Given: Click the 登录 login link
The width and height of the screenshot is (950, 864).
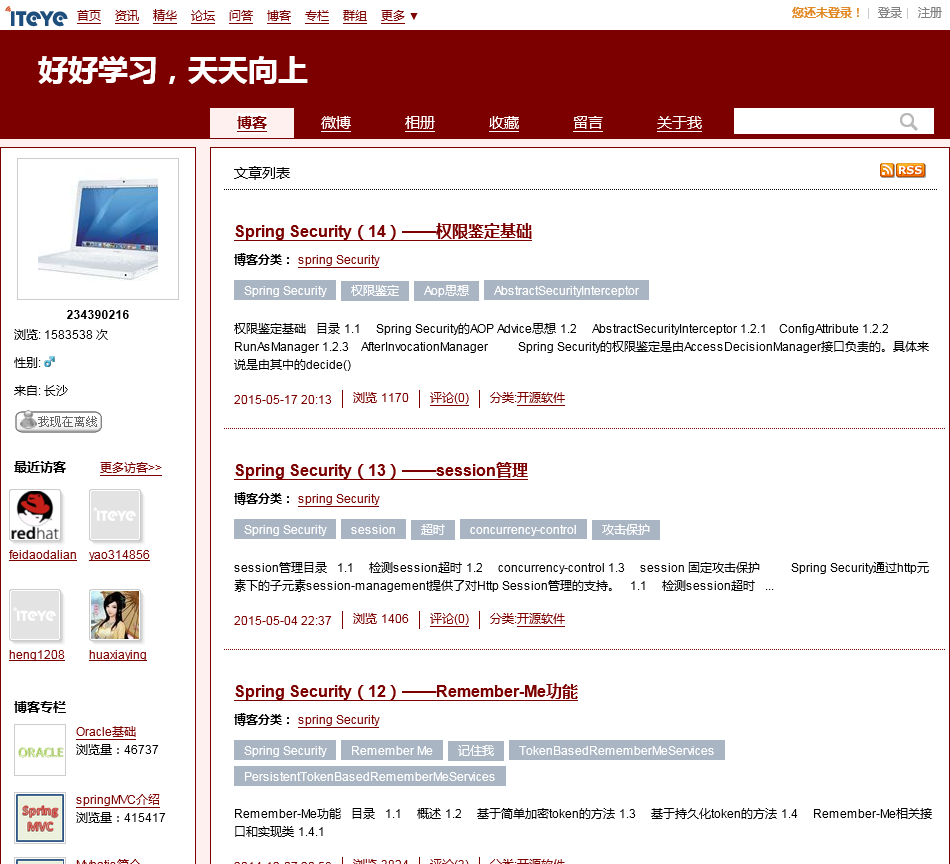Looking at the screenshot, I should click(889, 13).
